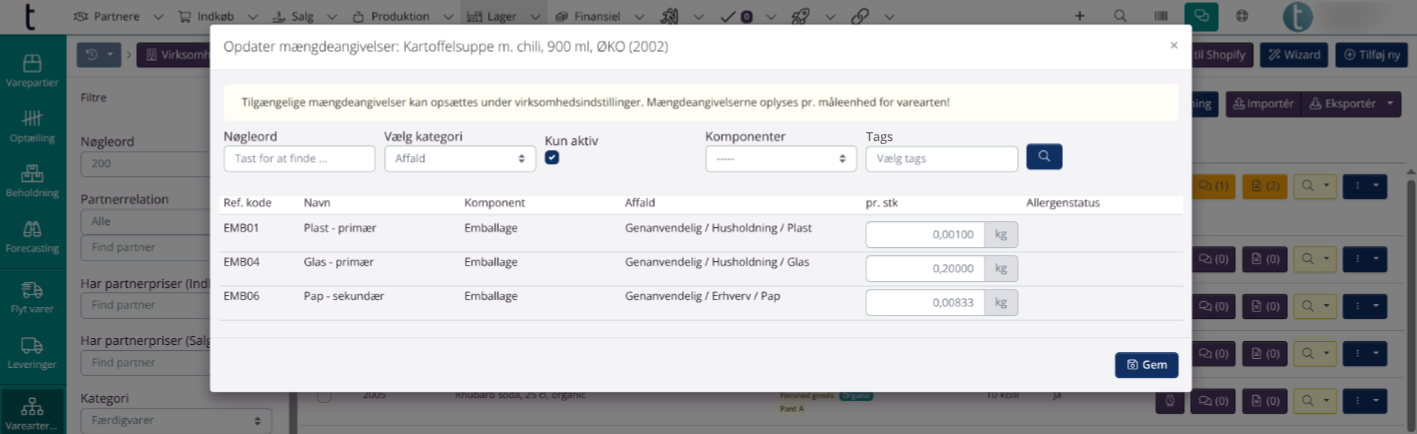The image size is (1417, 434).
Task: Open Leveringer from the sidebar
Action: (32, 354)
